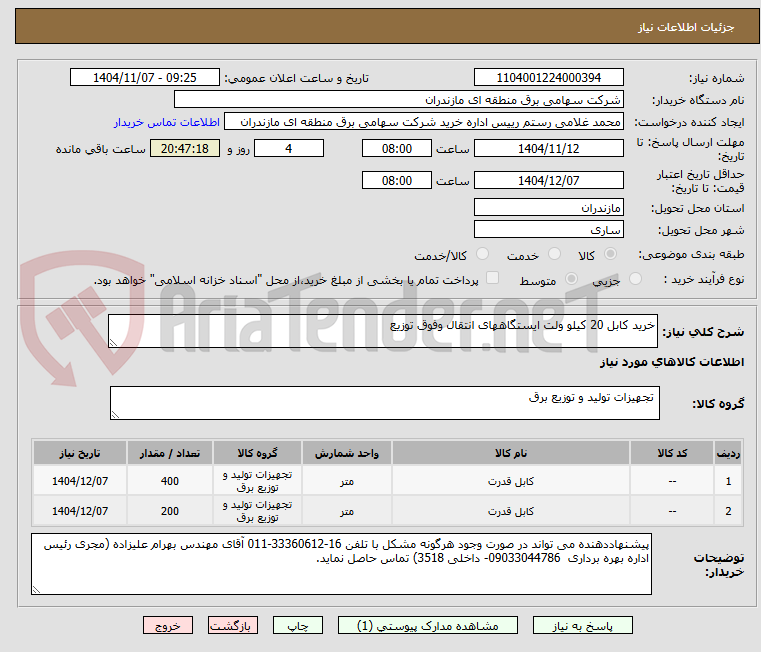Click the واحد شمارش column header
The width and height of the screenshot is (761, 652).
tap(347, 453)
